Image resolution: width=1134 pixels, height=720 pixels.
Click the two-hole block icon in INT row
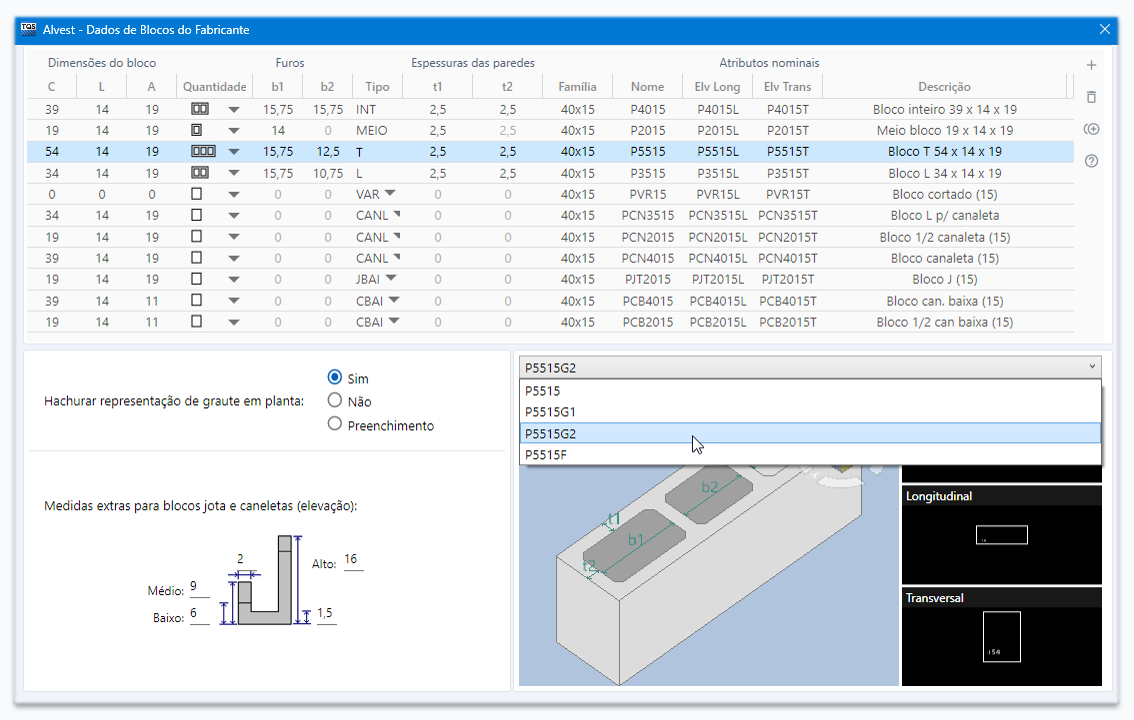[200, 109]
